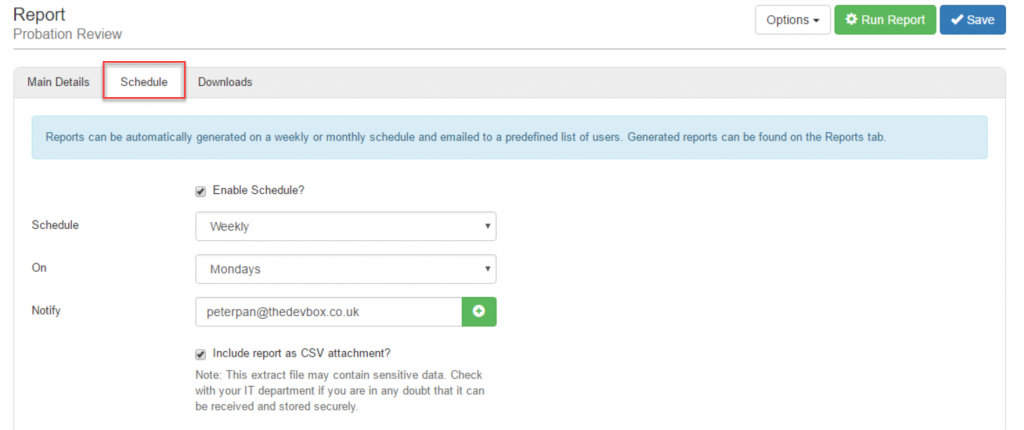The height and width of the screenshot is (430, 1024).
Task: Select the Schedule tab
Action: (x=144, y=82)
